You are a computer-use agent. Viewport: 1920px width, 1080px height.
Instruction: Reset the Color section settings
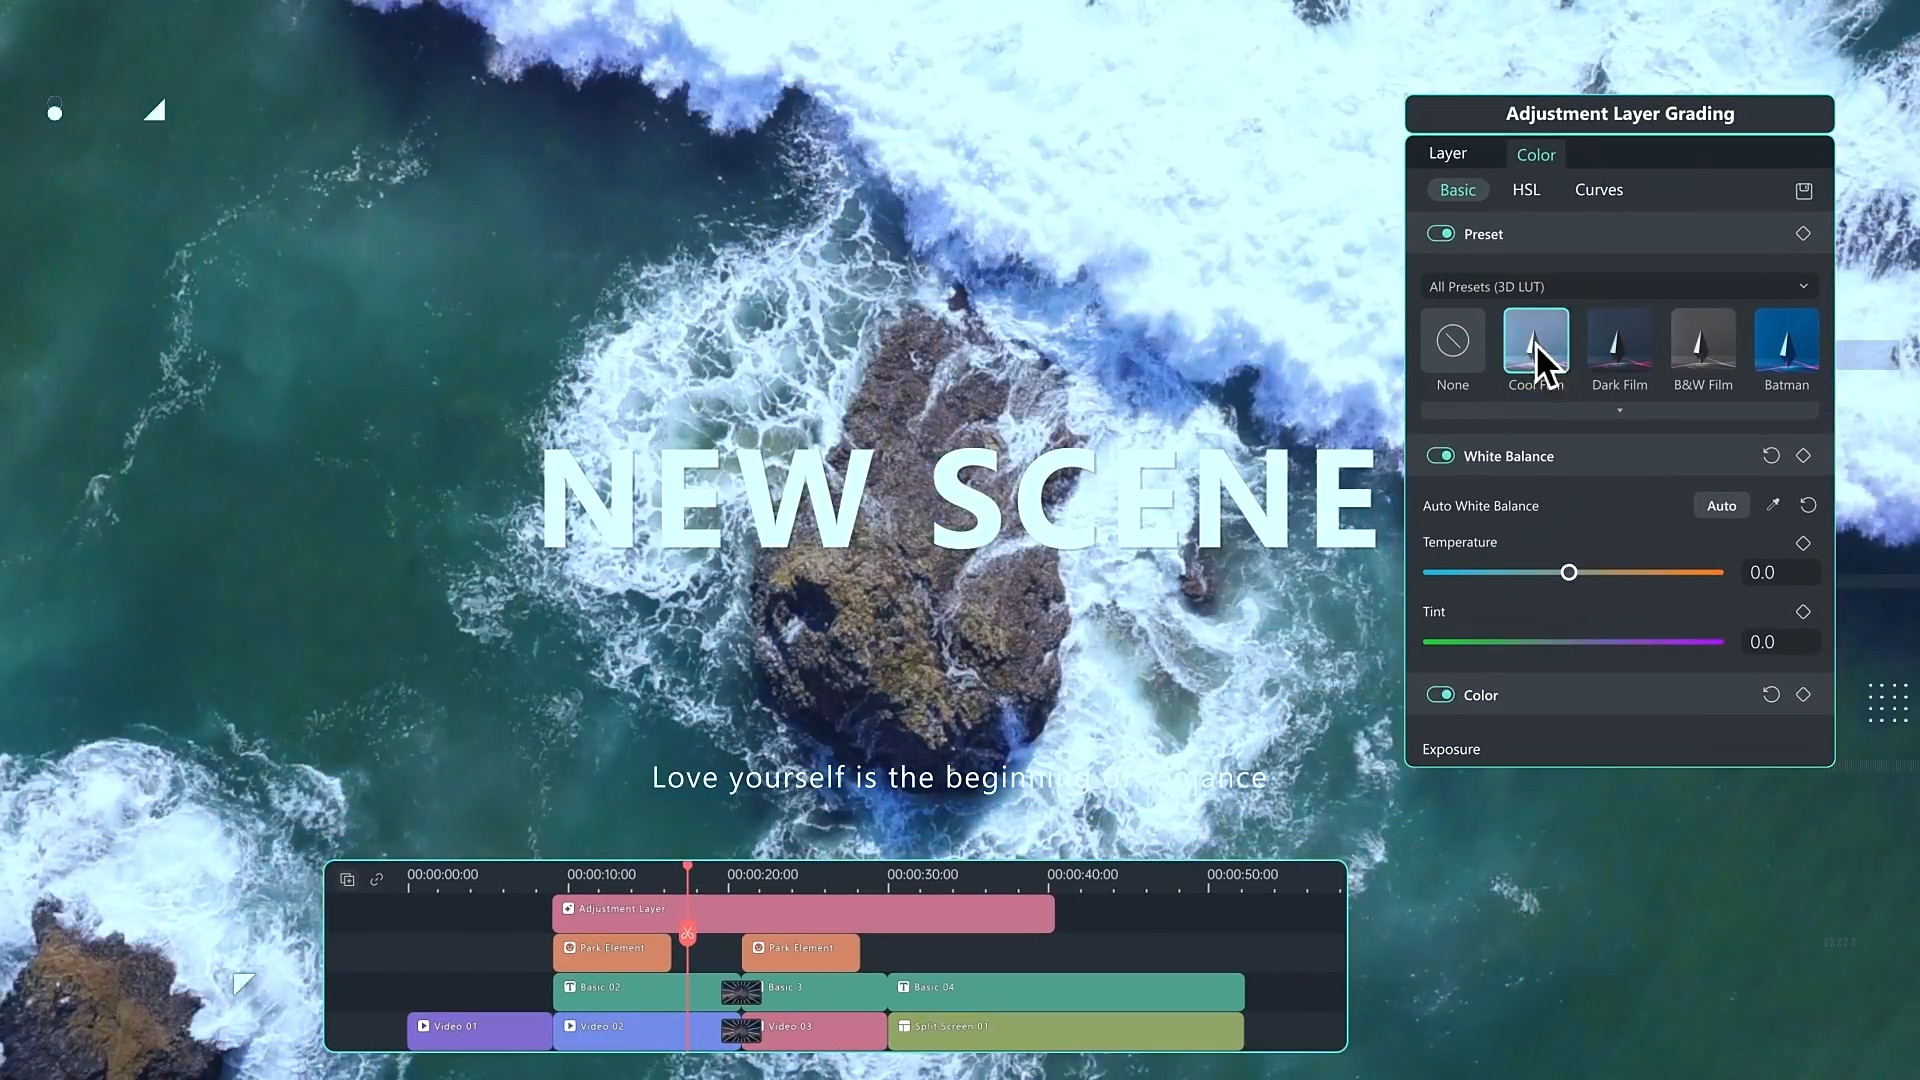tap(1771, 695)
